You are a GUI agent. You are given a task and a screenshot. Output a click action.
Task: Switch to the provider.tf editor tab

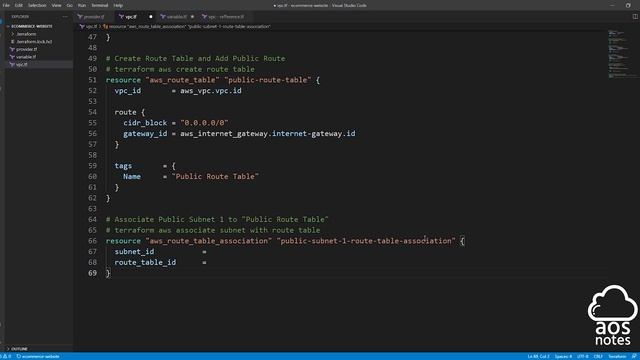93,17
